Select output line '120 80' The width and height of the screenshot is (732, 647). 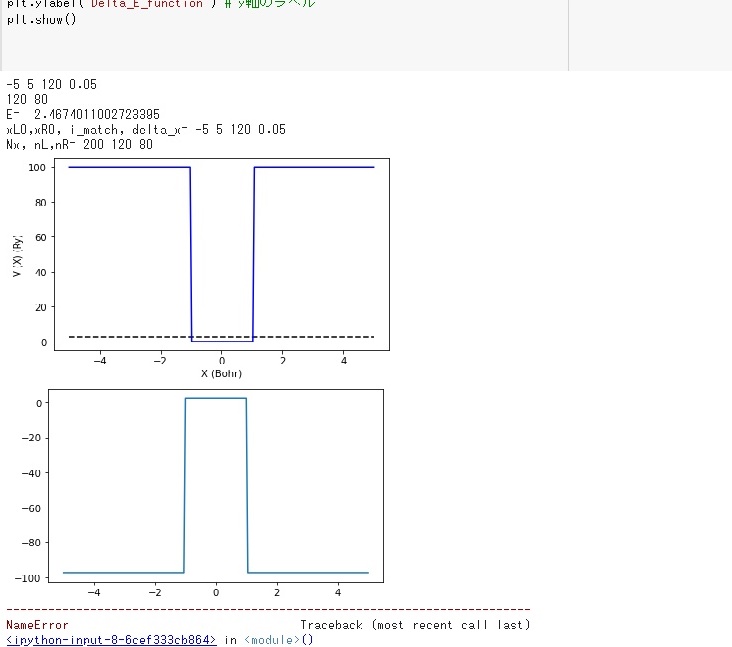tap(27, 99)
